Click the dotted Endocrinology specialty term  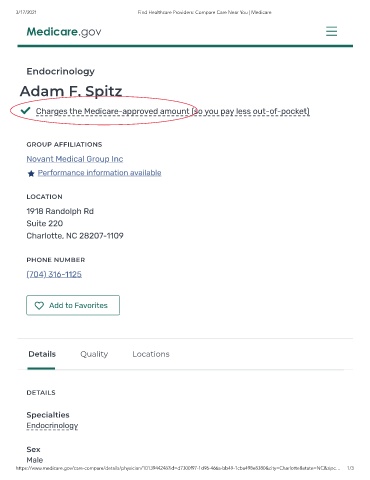coord(52,426)
